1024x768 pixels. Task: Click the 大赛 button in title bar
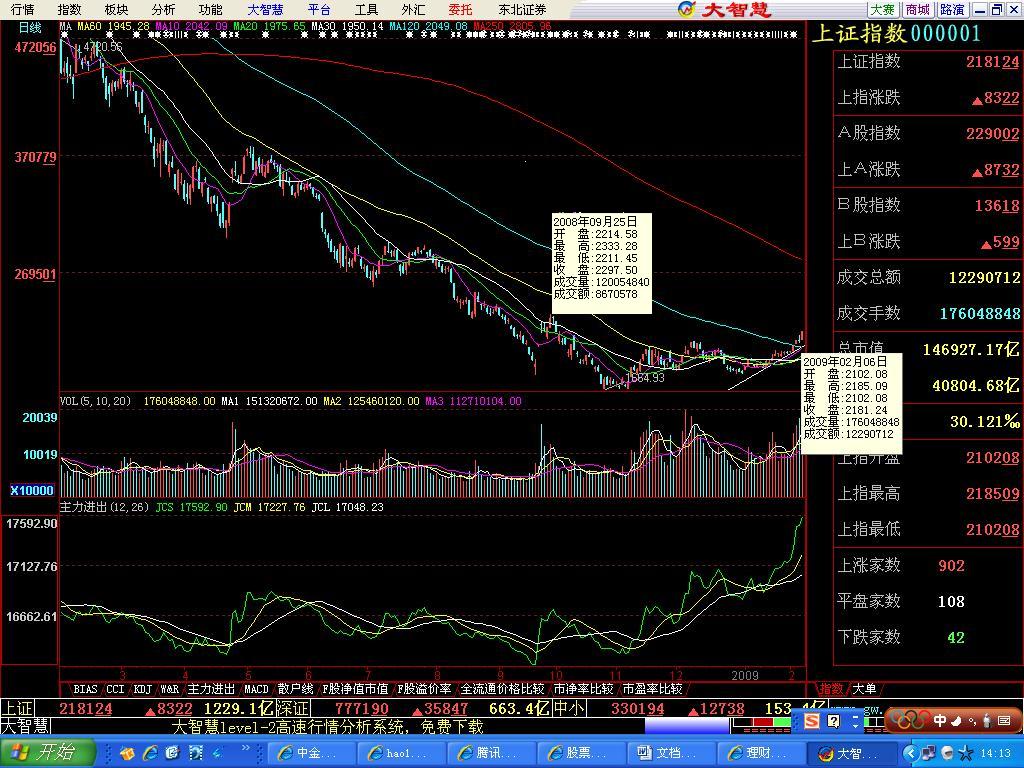coord(883,10)
